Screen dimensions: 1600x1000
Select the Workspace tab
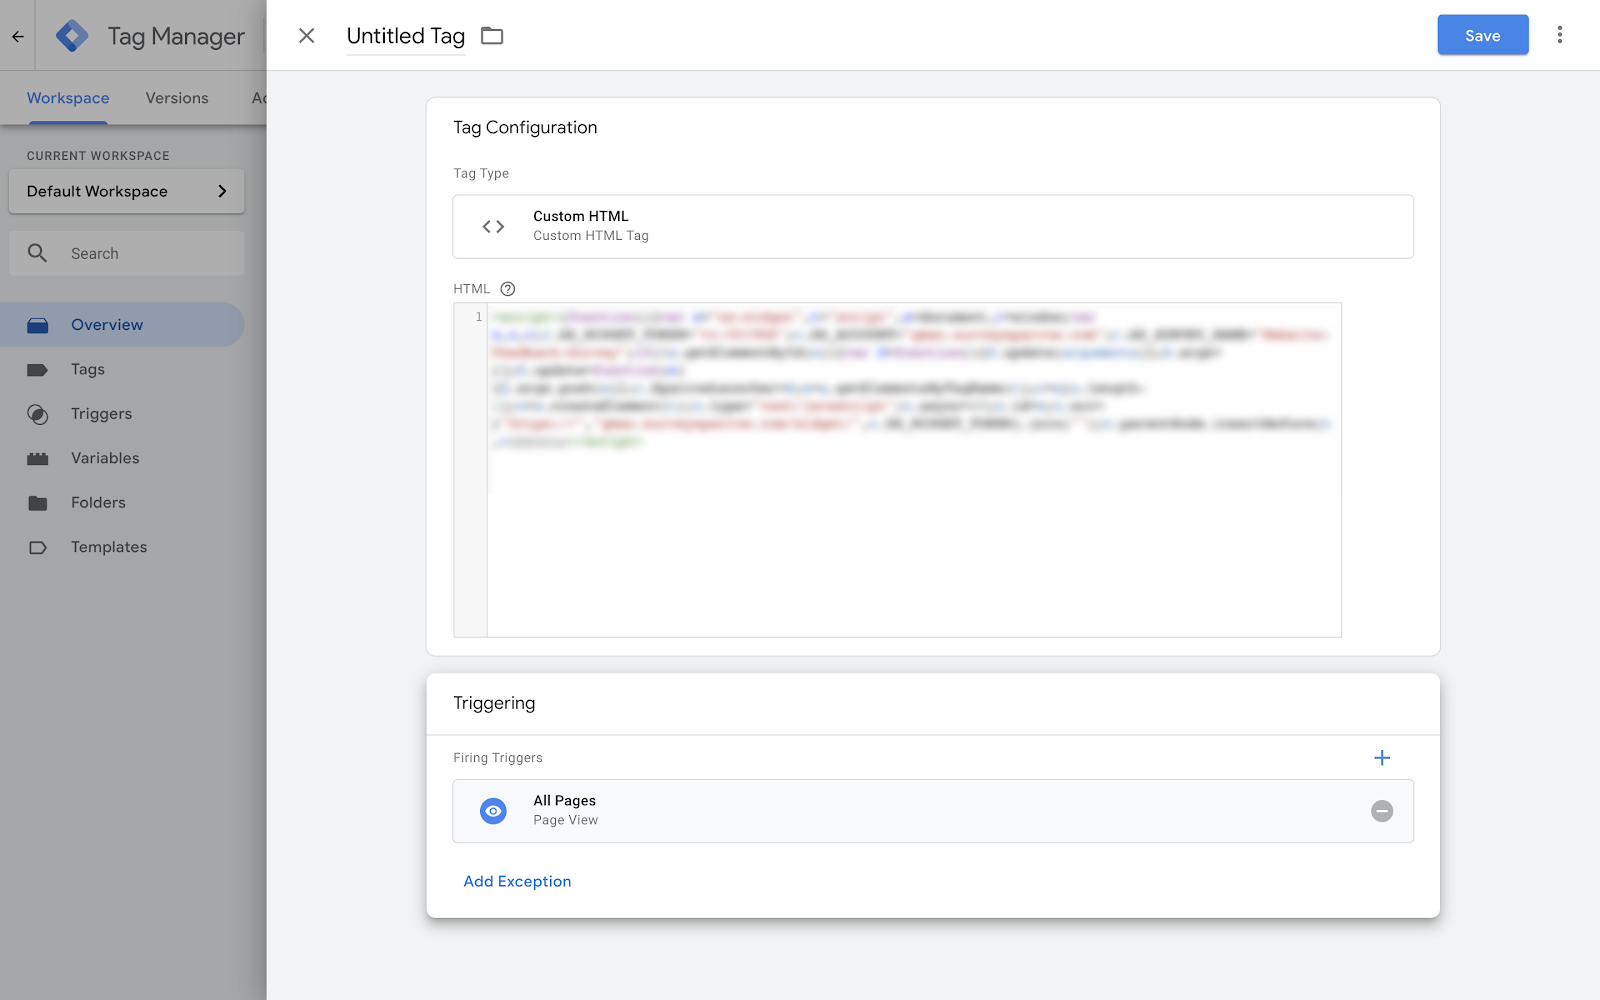tap(68, 98)
